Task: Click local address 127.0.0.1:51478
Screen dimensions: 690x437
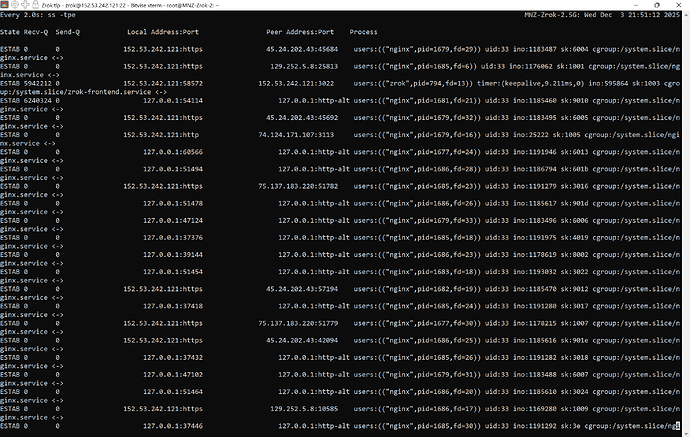Action: pos(173,204)
